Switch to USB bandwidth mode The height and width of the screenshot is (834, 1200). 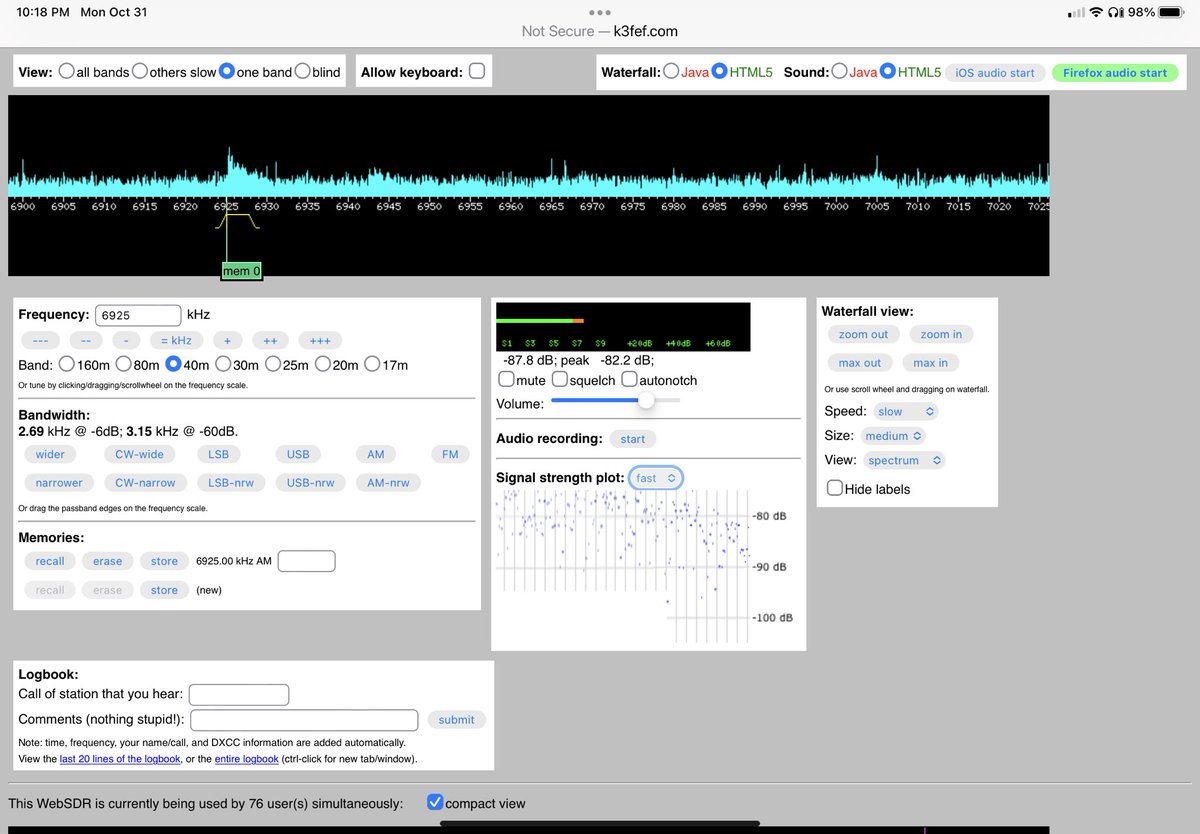(298, 454)
